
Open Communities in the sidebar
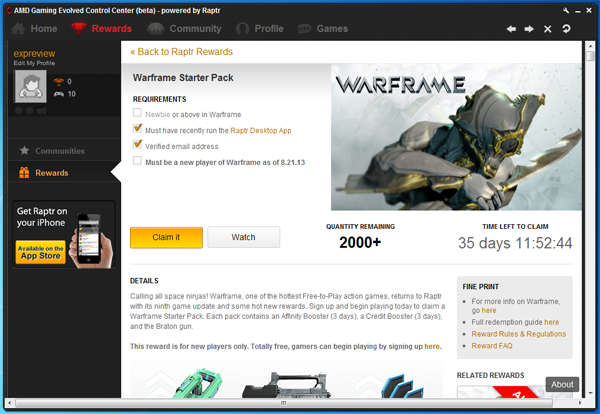(52, 151)
